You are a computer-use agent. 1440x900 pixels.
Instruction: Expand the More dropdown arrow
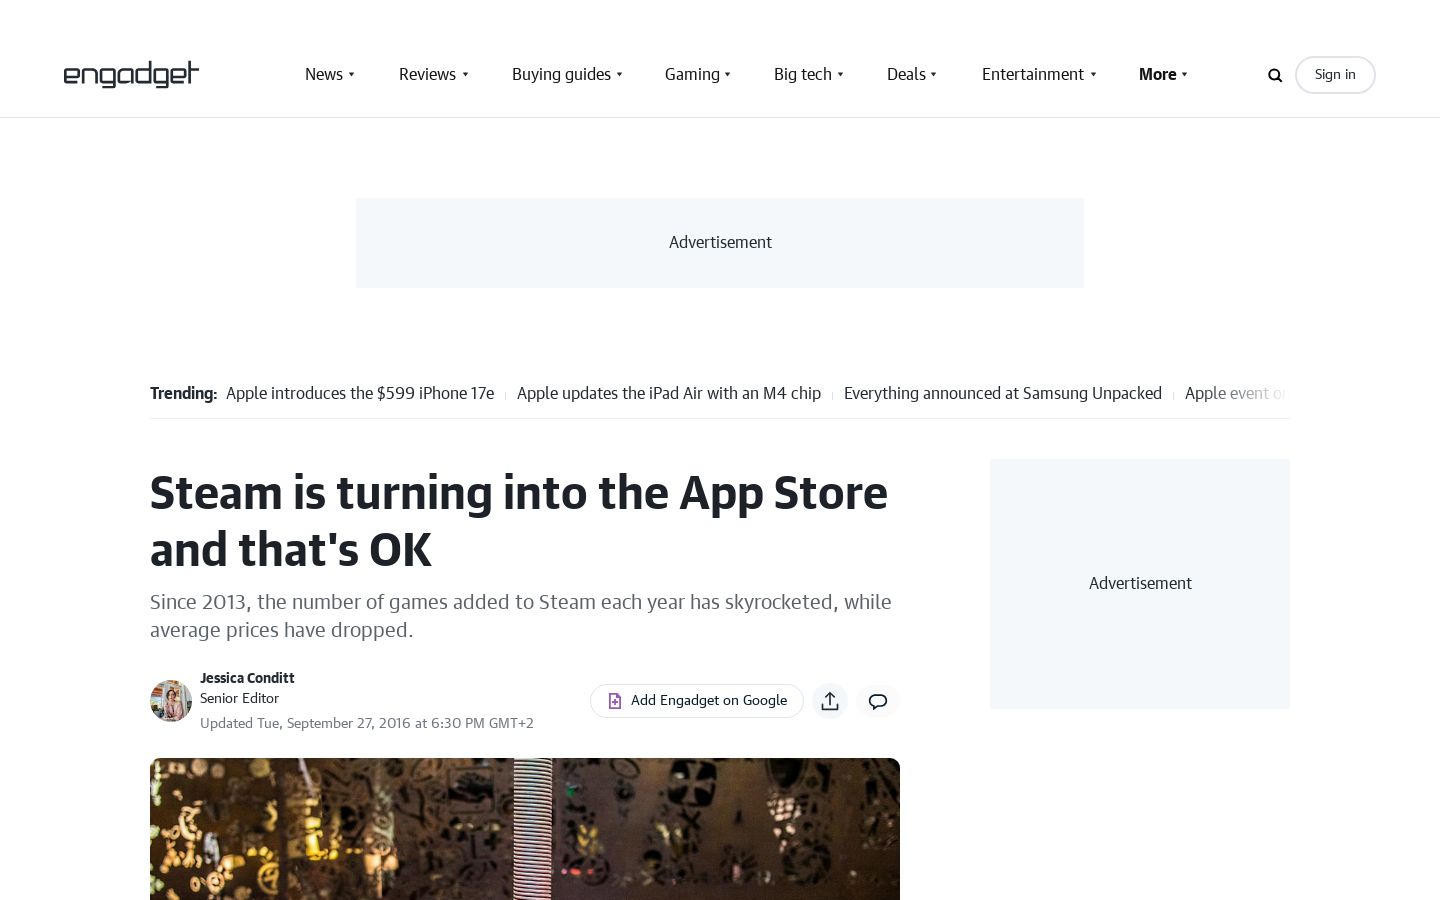tap(1185, 74)
